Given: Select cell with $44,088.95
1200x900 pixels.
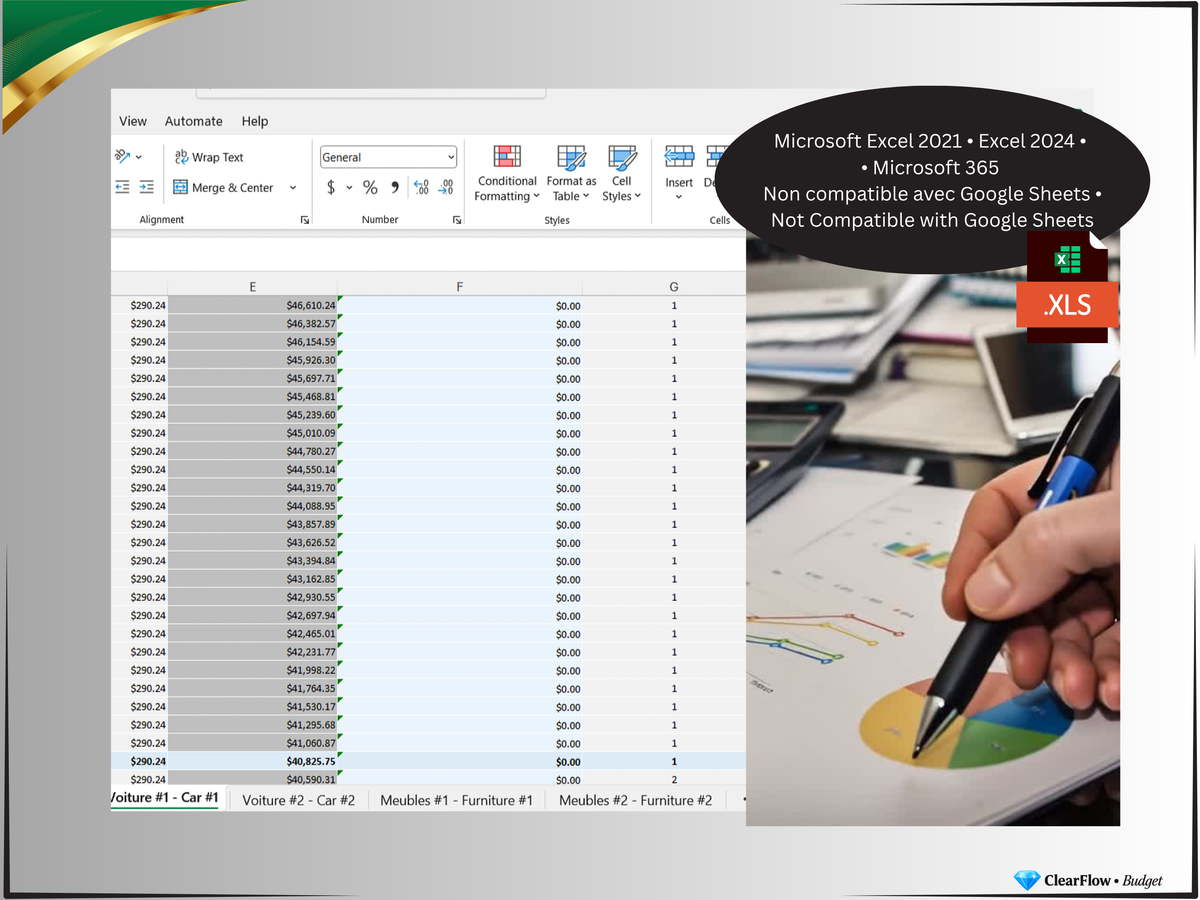Looking at the screenshot, I should (253, 506).
